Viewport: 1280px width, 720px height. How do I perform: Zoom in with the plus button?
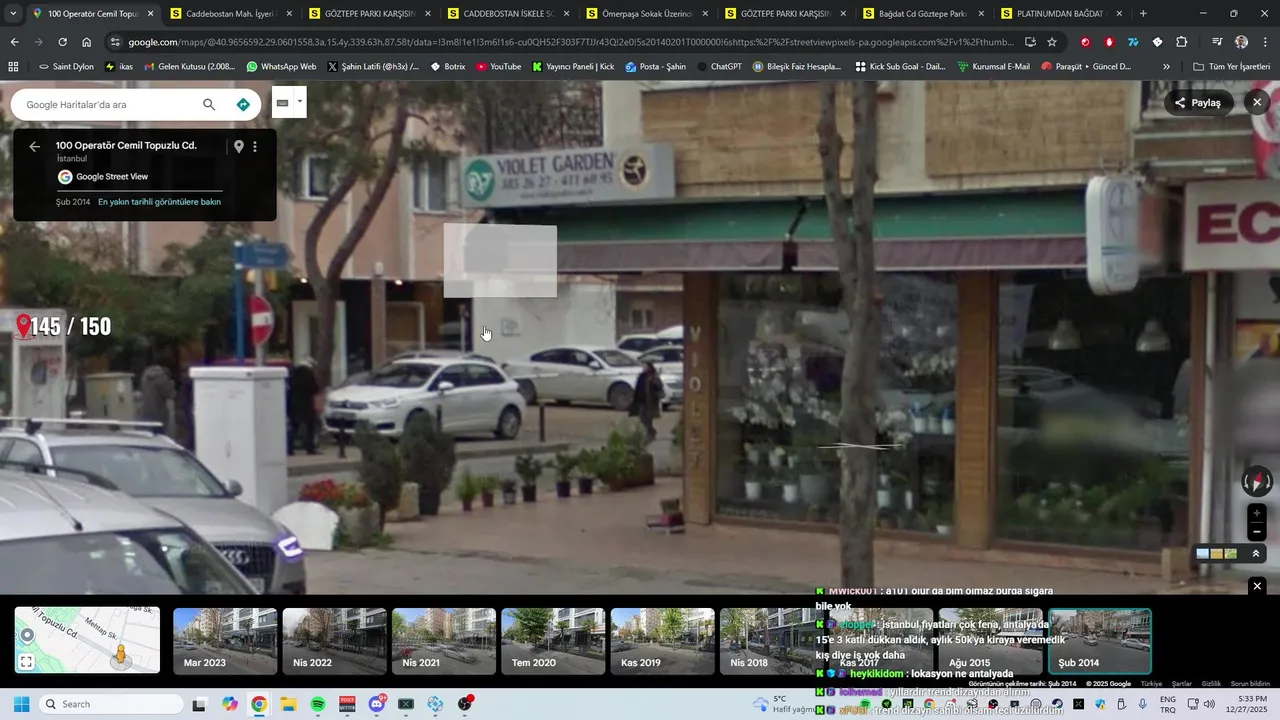coord(1257,513)
